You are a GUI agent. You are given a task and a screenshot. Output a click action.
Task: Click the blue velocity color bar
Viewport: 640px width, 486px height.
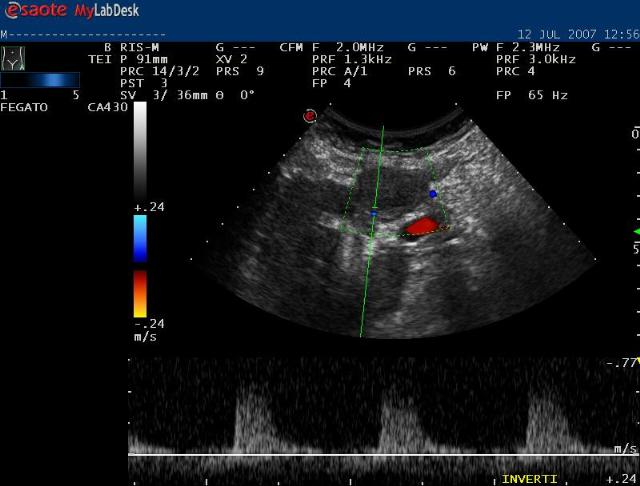[140, 238]
